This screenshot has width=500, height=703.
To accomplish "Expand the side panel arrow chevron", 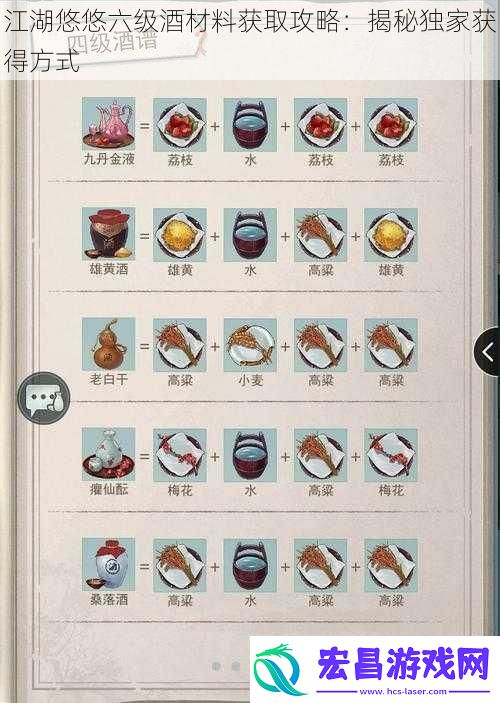I will click(488, 352).
